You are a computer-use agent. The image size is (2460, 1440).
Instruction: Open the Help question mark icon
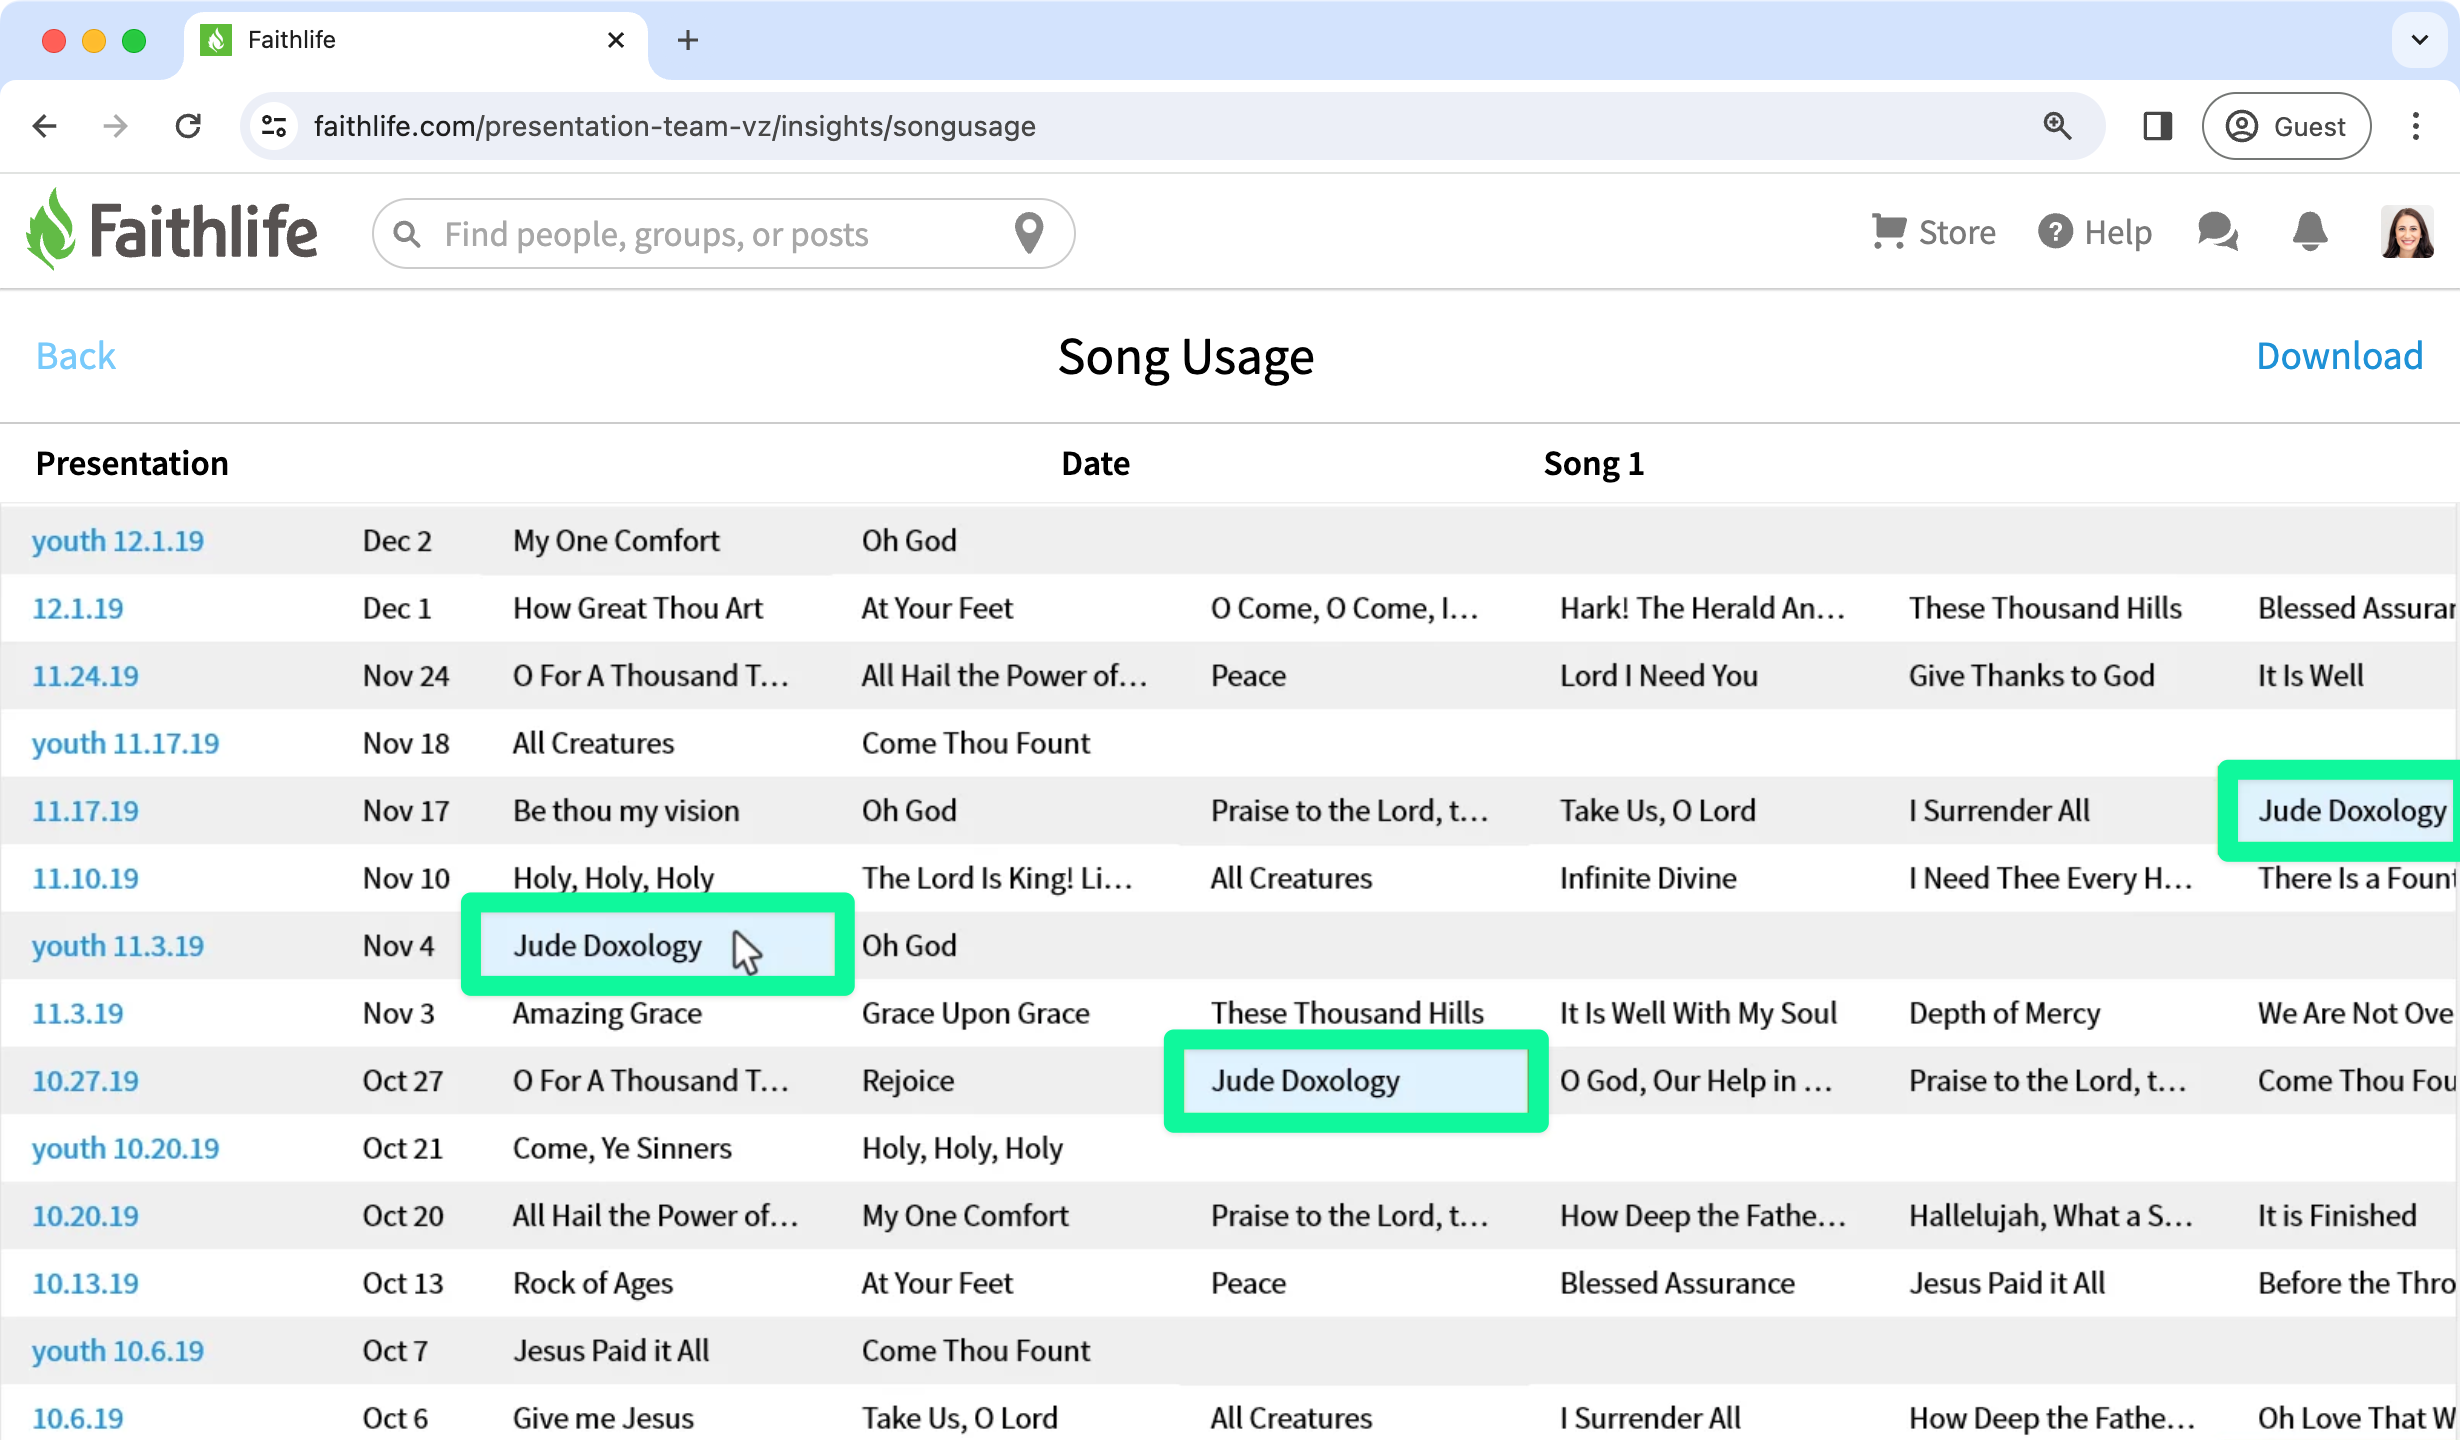point(2055,232)
